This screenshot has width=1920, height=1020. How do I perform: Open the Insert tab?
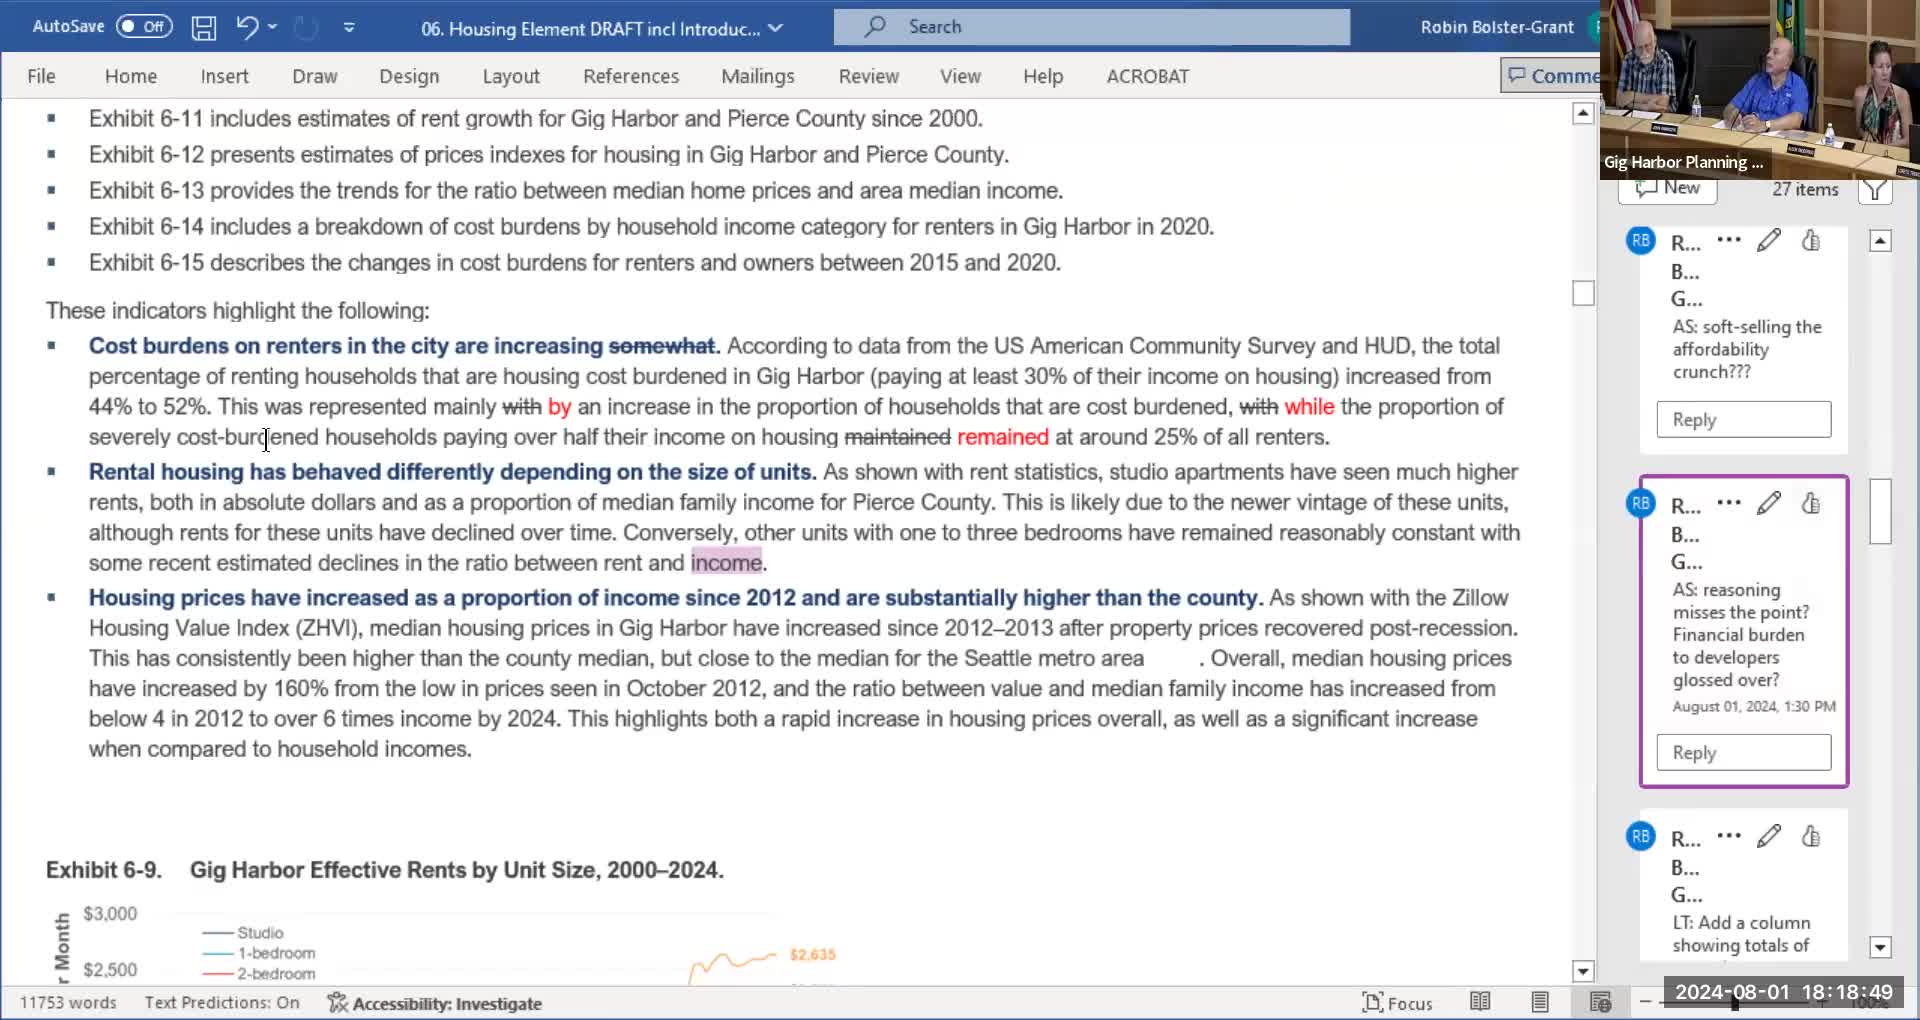(x=224, y=76)
